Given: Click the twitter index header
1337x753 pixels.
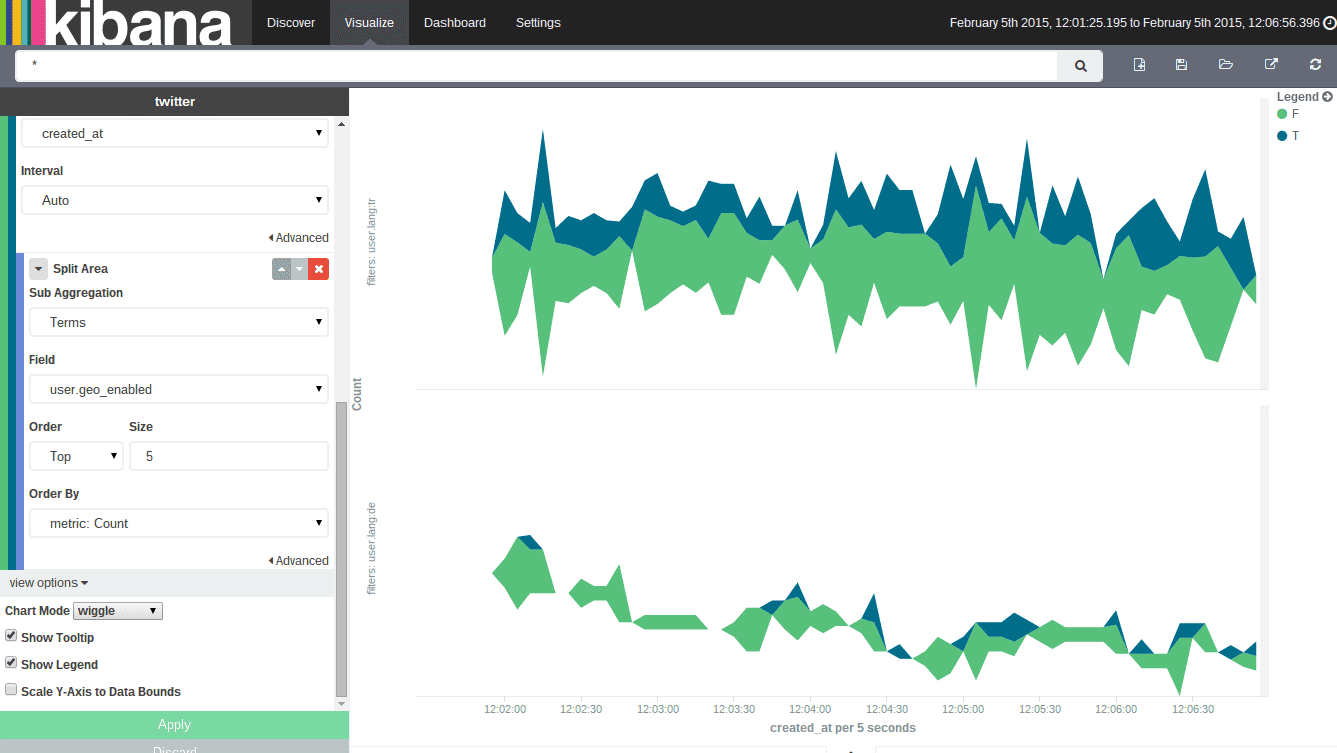Looking at the screenshot, I should (x=174, y=101).
